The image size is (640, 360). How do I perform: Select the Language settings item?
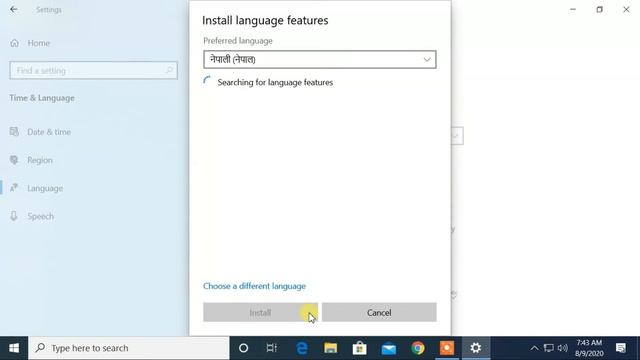45,188
